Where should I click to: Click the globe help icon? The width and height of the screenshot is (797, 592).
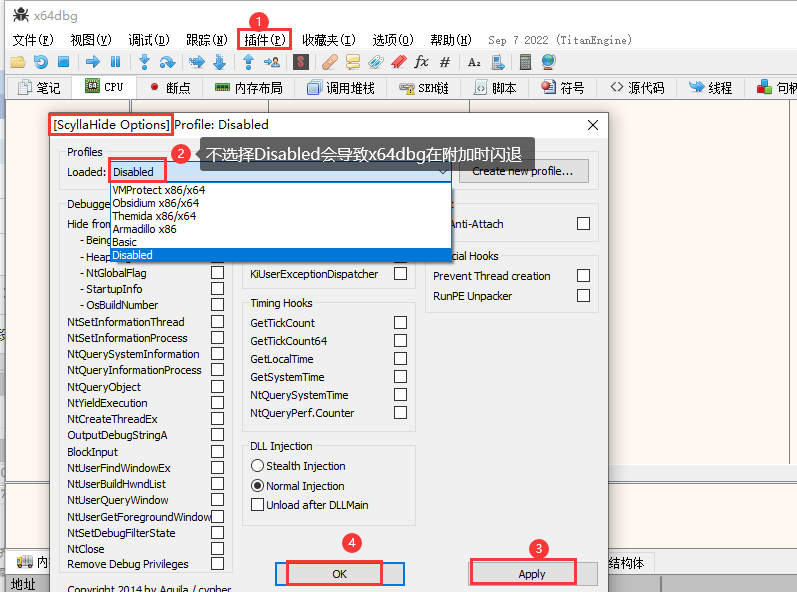pyautogui.click(x=548, y=62)
